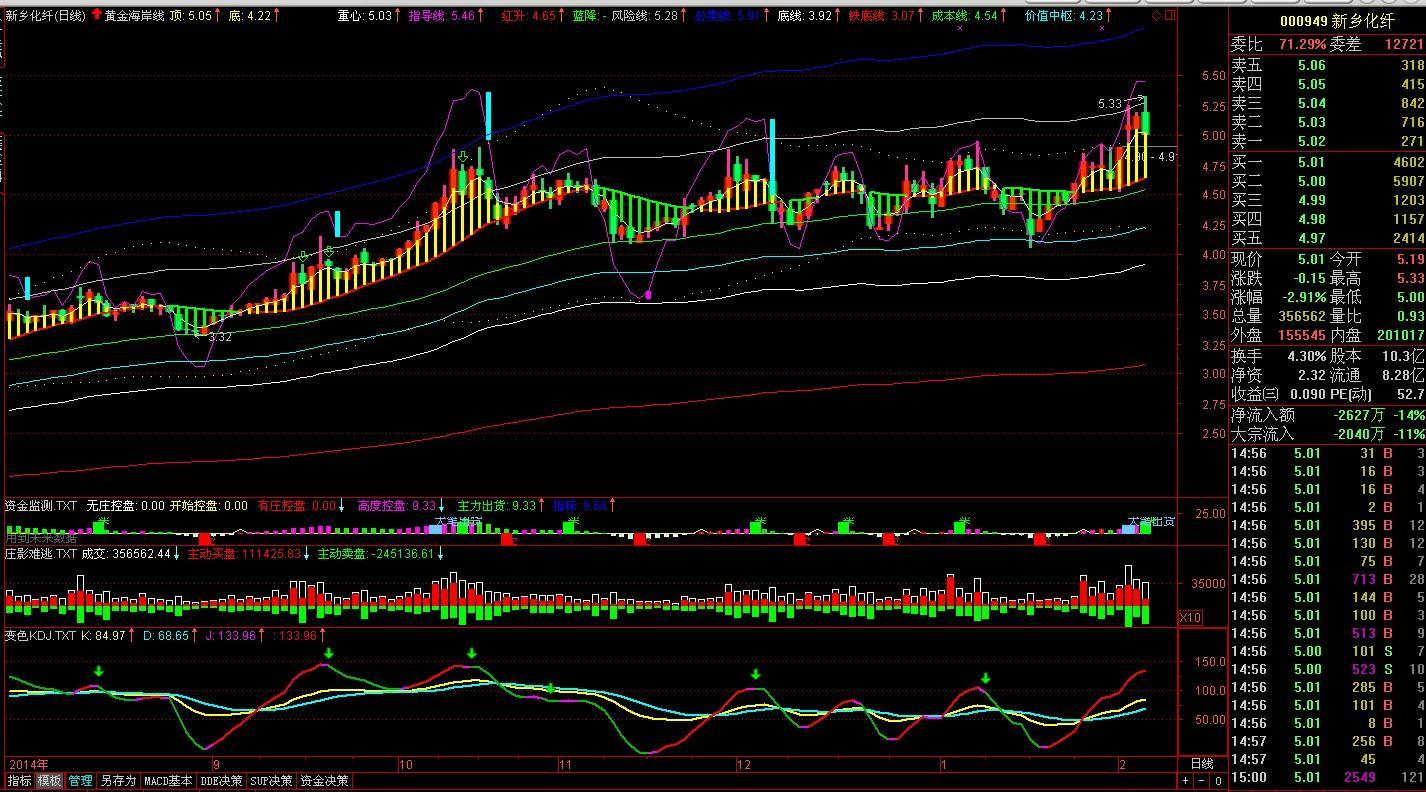Image resolution: width=1426 pixels, height=792 pixels.
Task: Click the 资金监测.TXT indicator label
Action: pos(41,506)
